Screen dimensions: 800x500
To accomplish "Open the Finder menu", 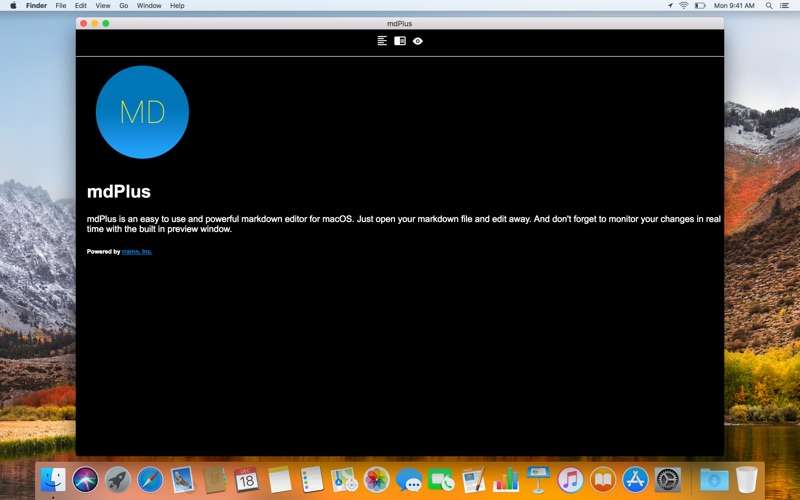I will pyautogui.click(x=36, y=6).
